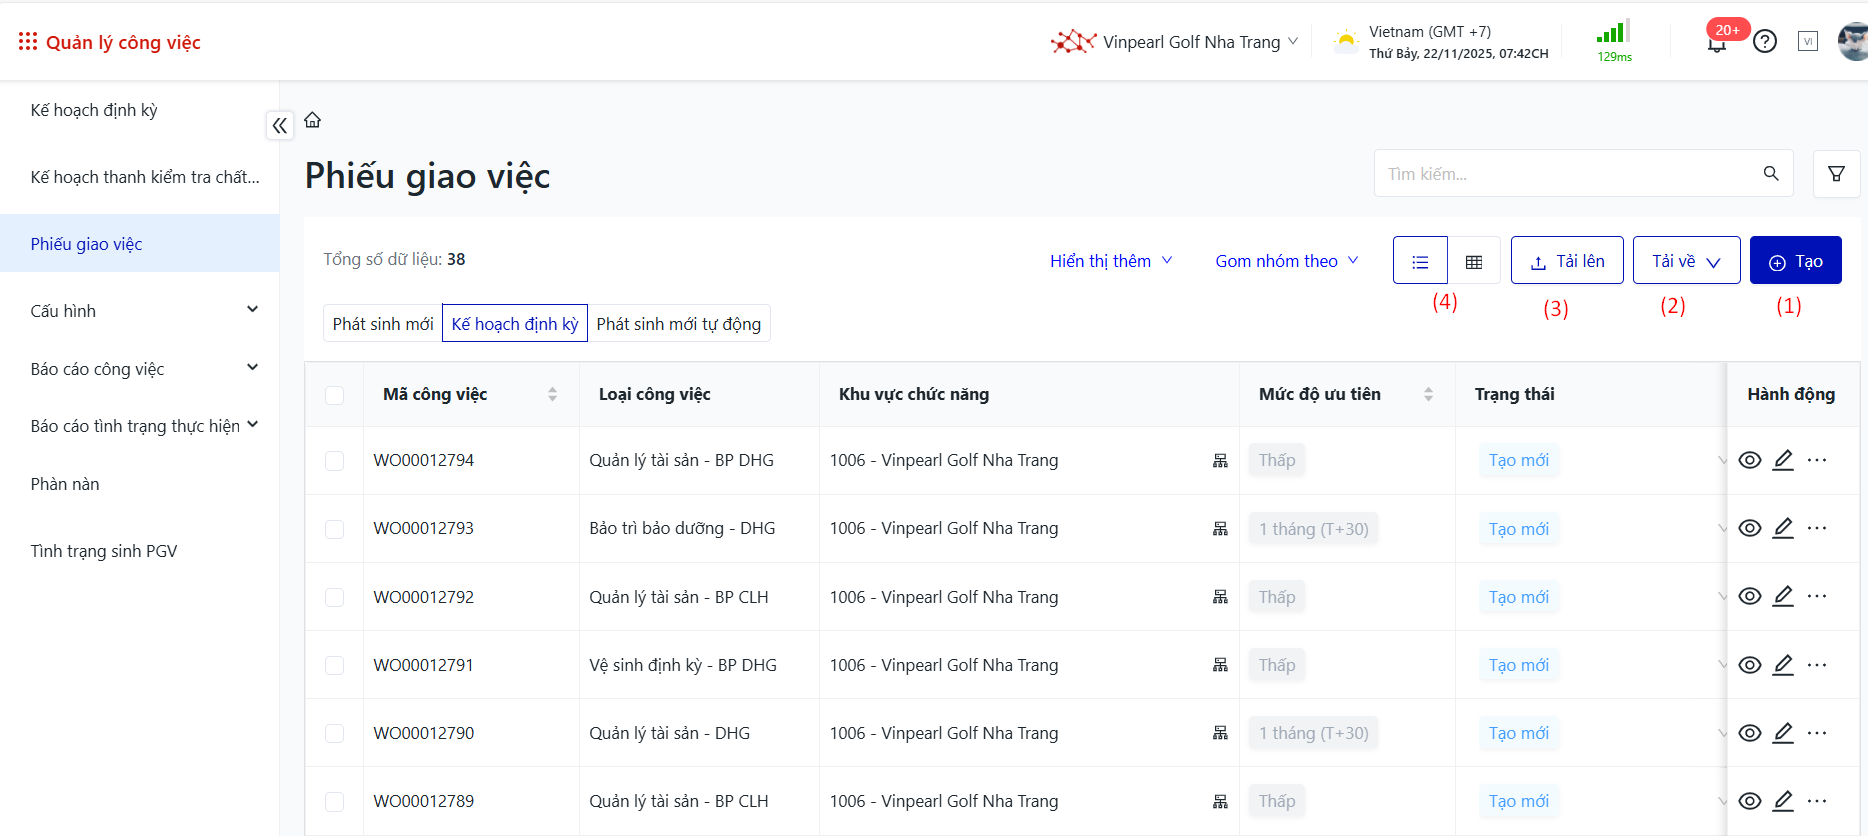The height and width of the screenshot is (836, 1868).
Task: Expand Báo cáo tình trạng thực hiện
Action: point(253,425)
